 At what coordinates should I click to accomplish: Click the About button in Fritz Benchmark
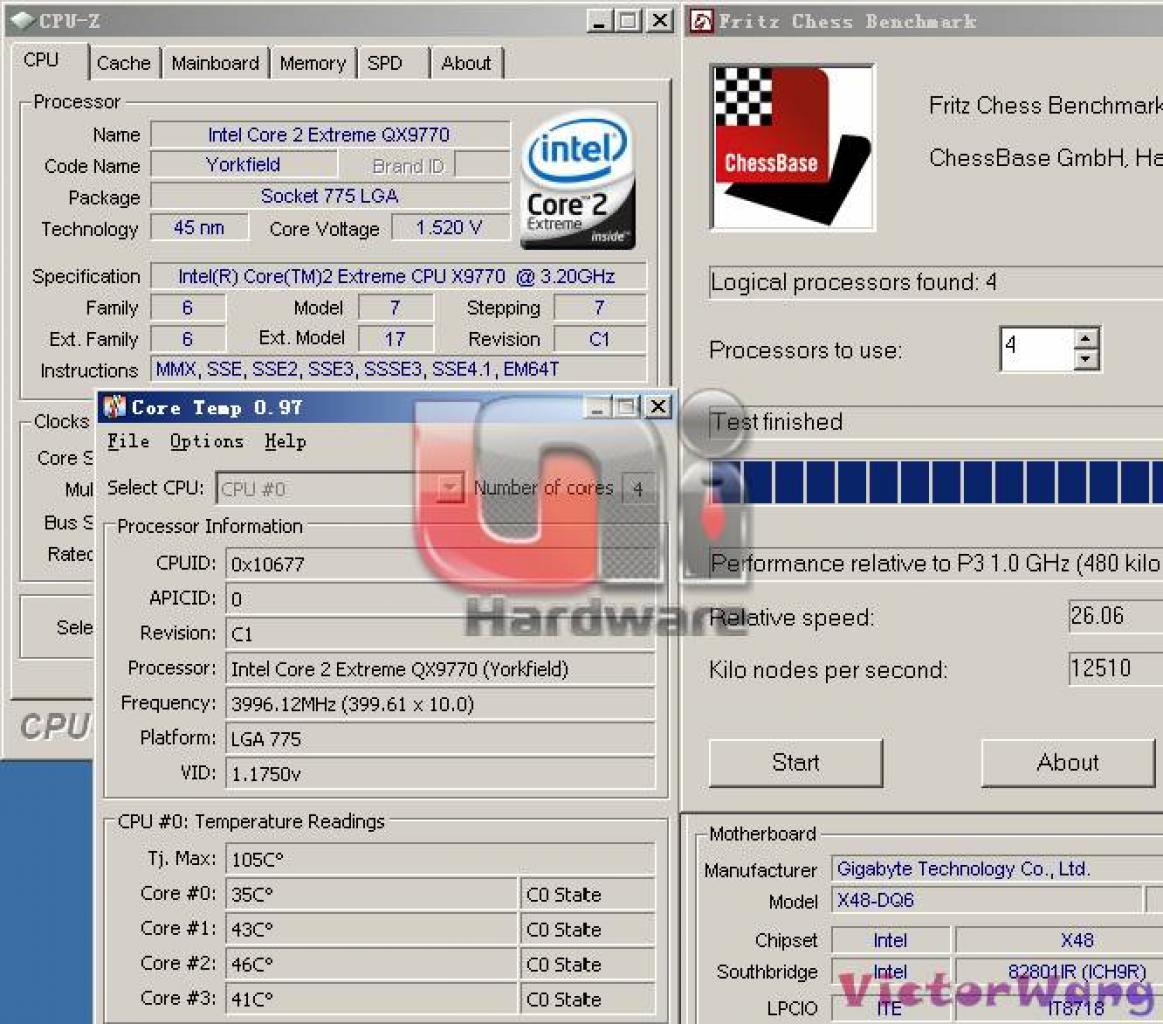tap(1068, 762)
